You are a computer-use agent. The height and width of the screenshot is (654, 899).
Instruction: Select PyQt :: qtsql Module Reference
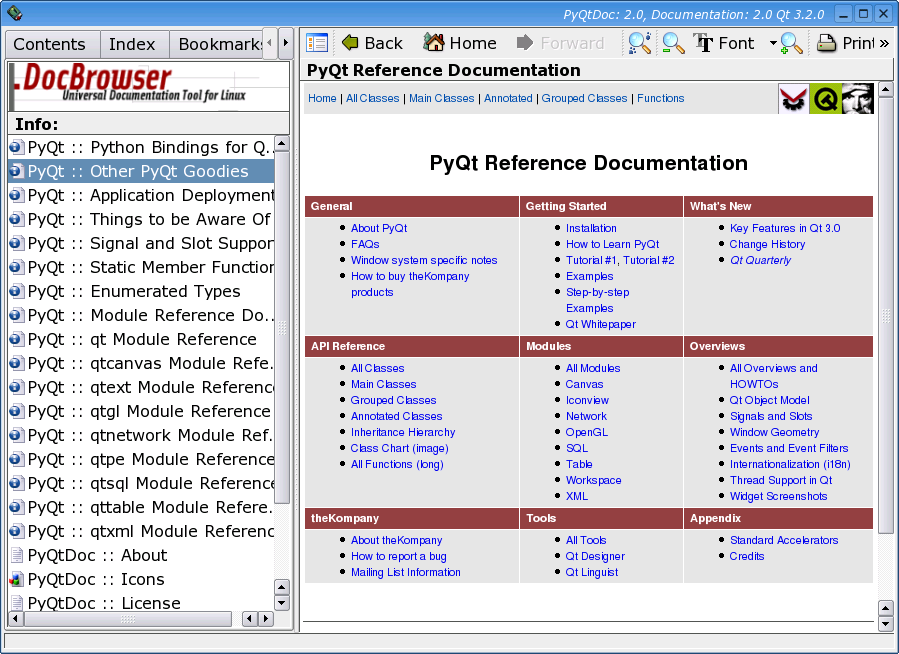tap(141, 483)
